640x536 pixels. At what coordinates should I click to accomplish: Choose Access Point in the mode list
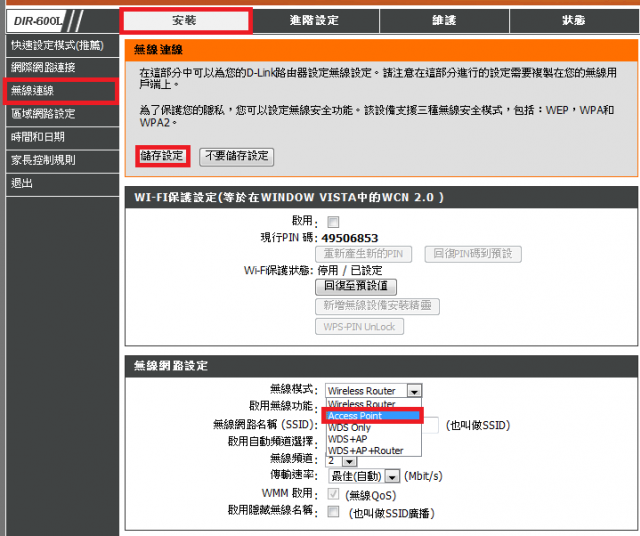click(x=373, y=416)
